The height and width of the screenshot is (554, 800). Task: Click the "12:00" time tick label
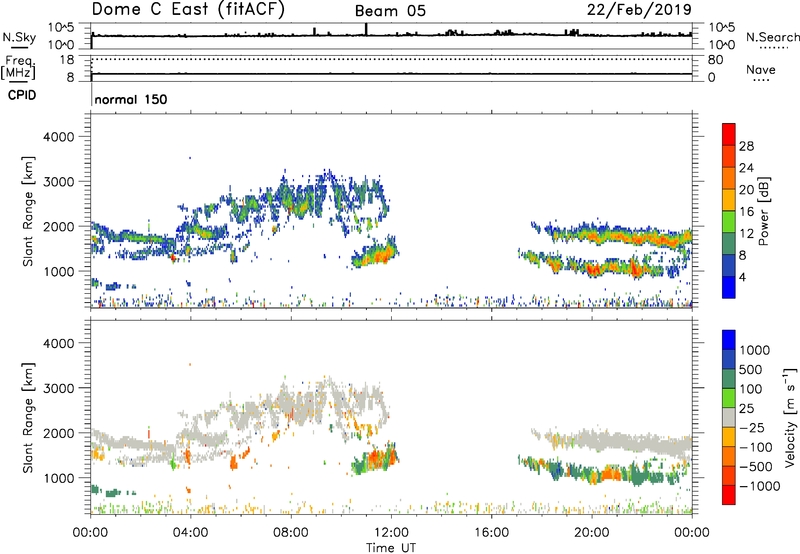[391, 533]
